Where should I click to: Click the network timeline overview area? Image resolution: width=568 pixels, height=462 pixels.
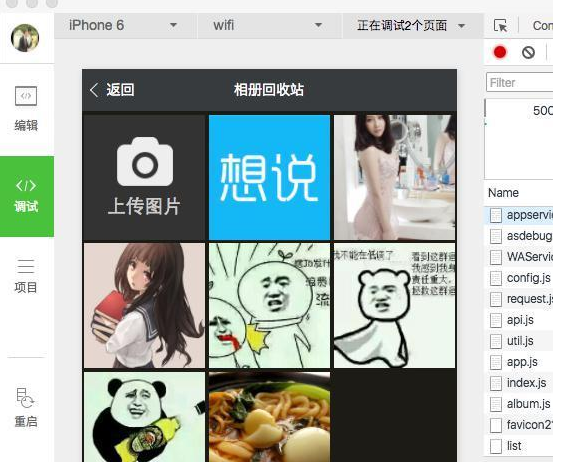(x=518, y=139)
